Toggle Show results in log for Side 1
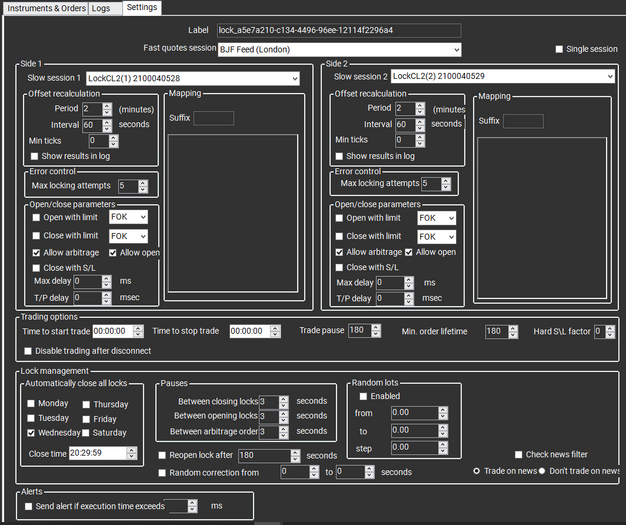 click(35, 156)
